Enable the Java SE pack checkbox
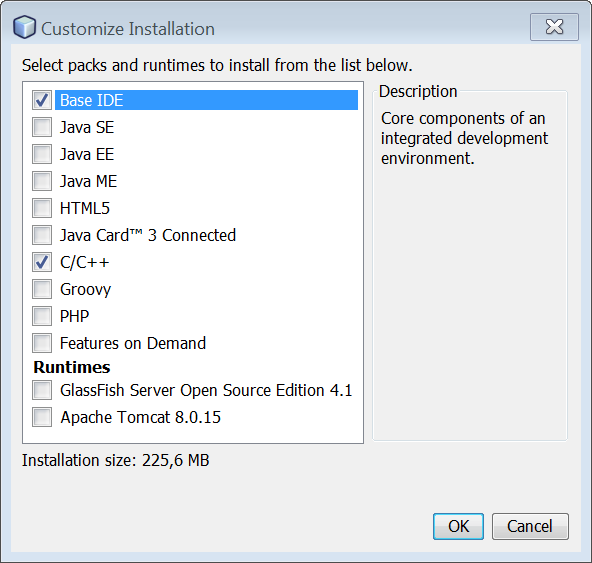This screenshot has width=592, height=563. point(42,127)
